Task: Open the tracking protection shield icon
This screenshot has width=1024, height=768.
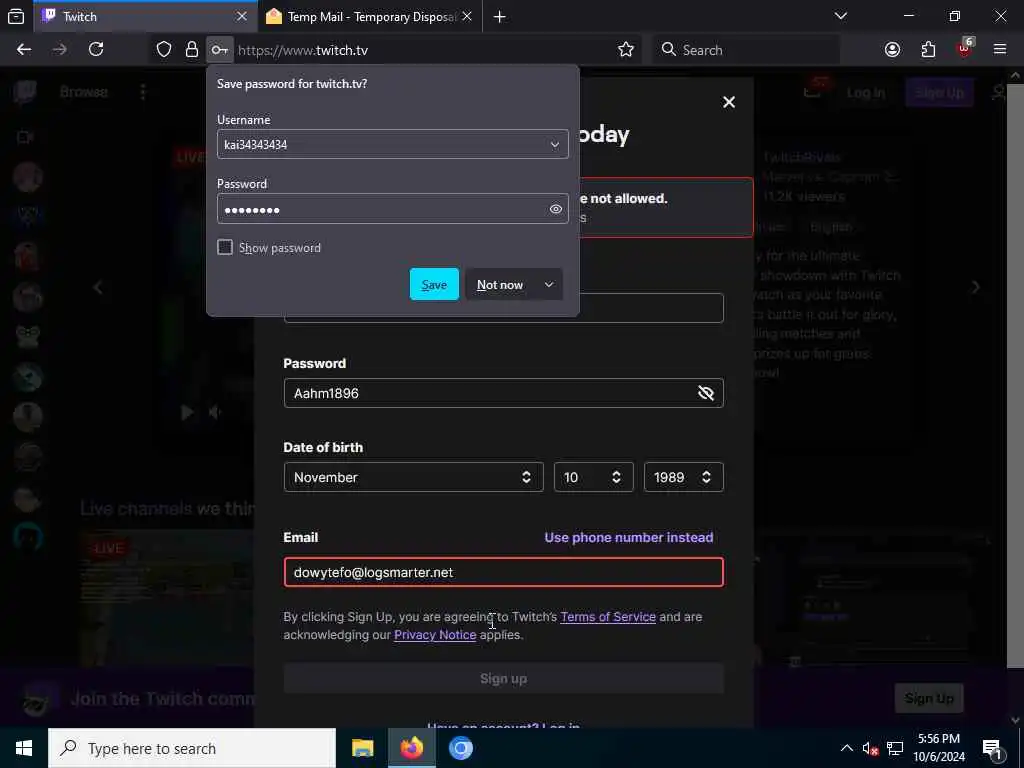Action: tap(164, 50)
